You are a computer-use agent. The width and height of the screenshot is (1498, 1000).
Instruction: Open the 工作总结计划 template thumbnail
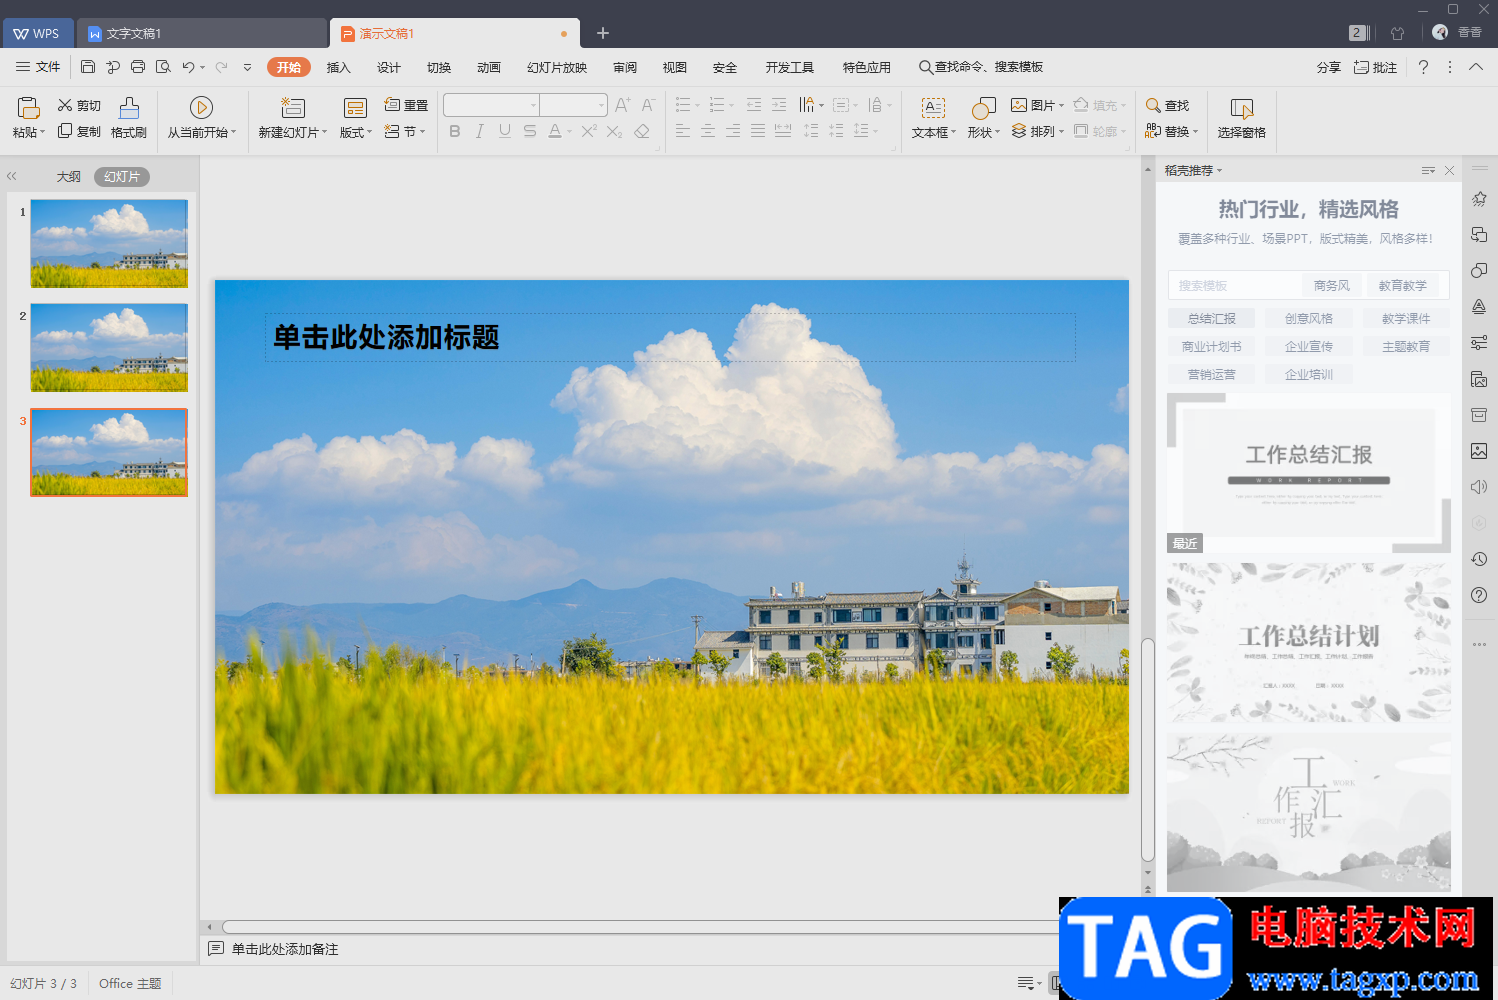[x=1309, y=643]
